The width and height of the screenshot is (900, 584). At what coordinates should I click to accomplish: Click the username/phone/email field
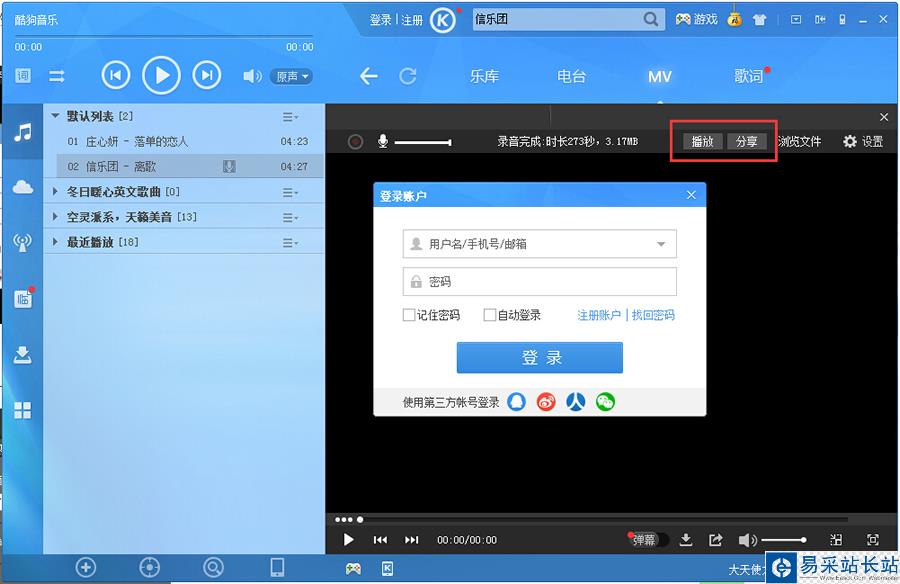pos(540,244)
